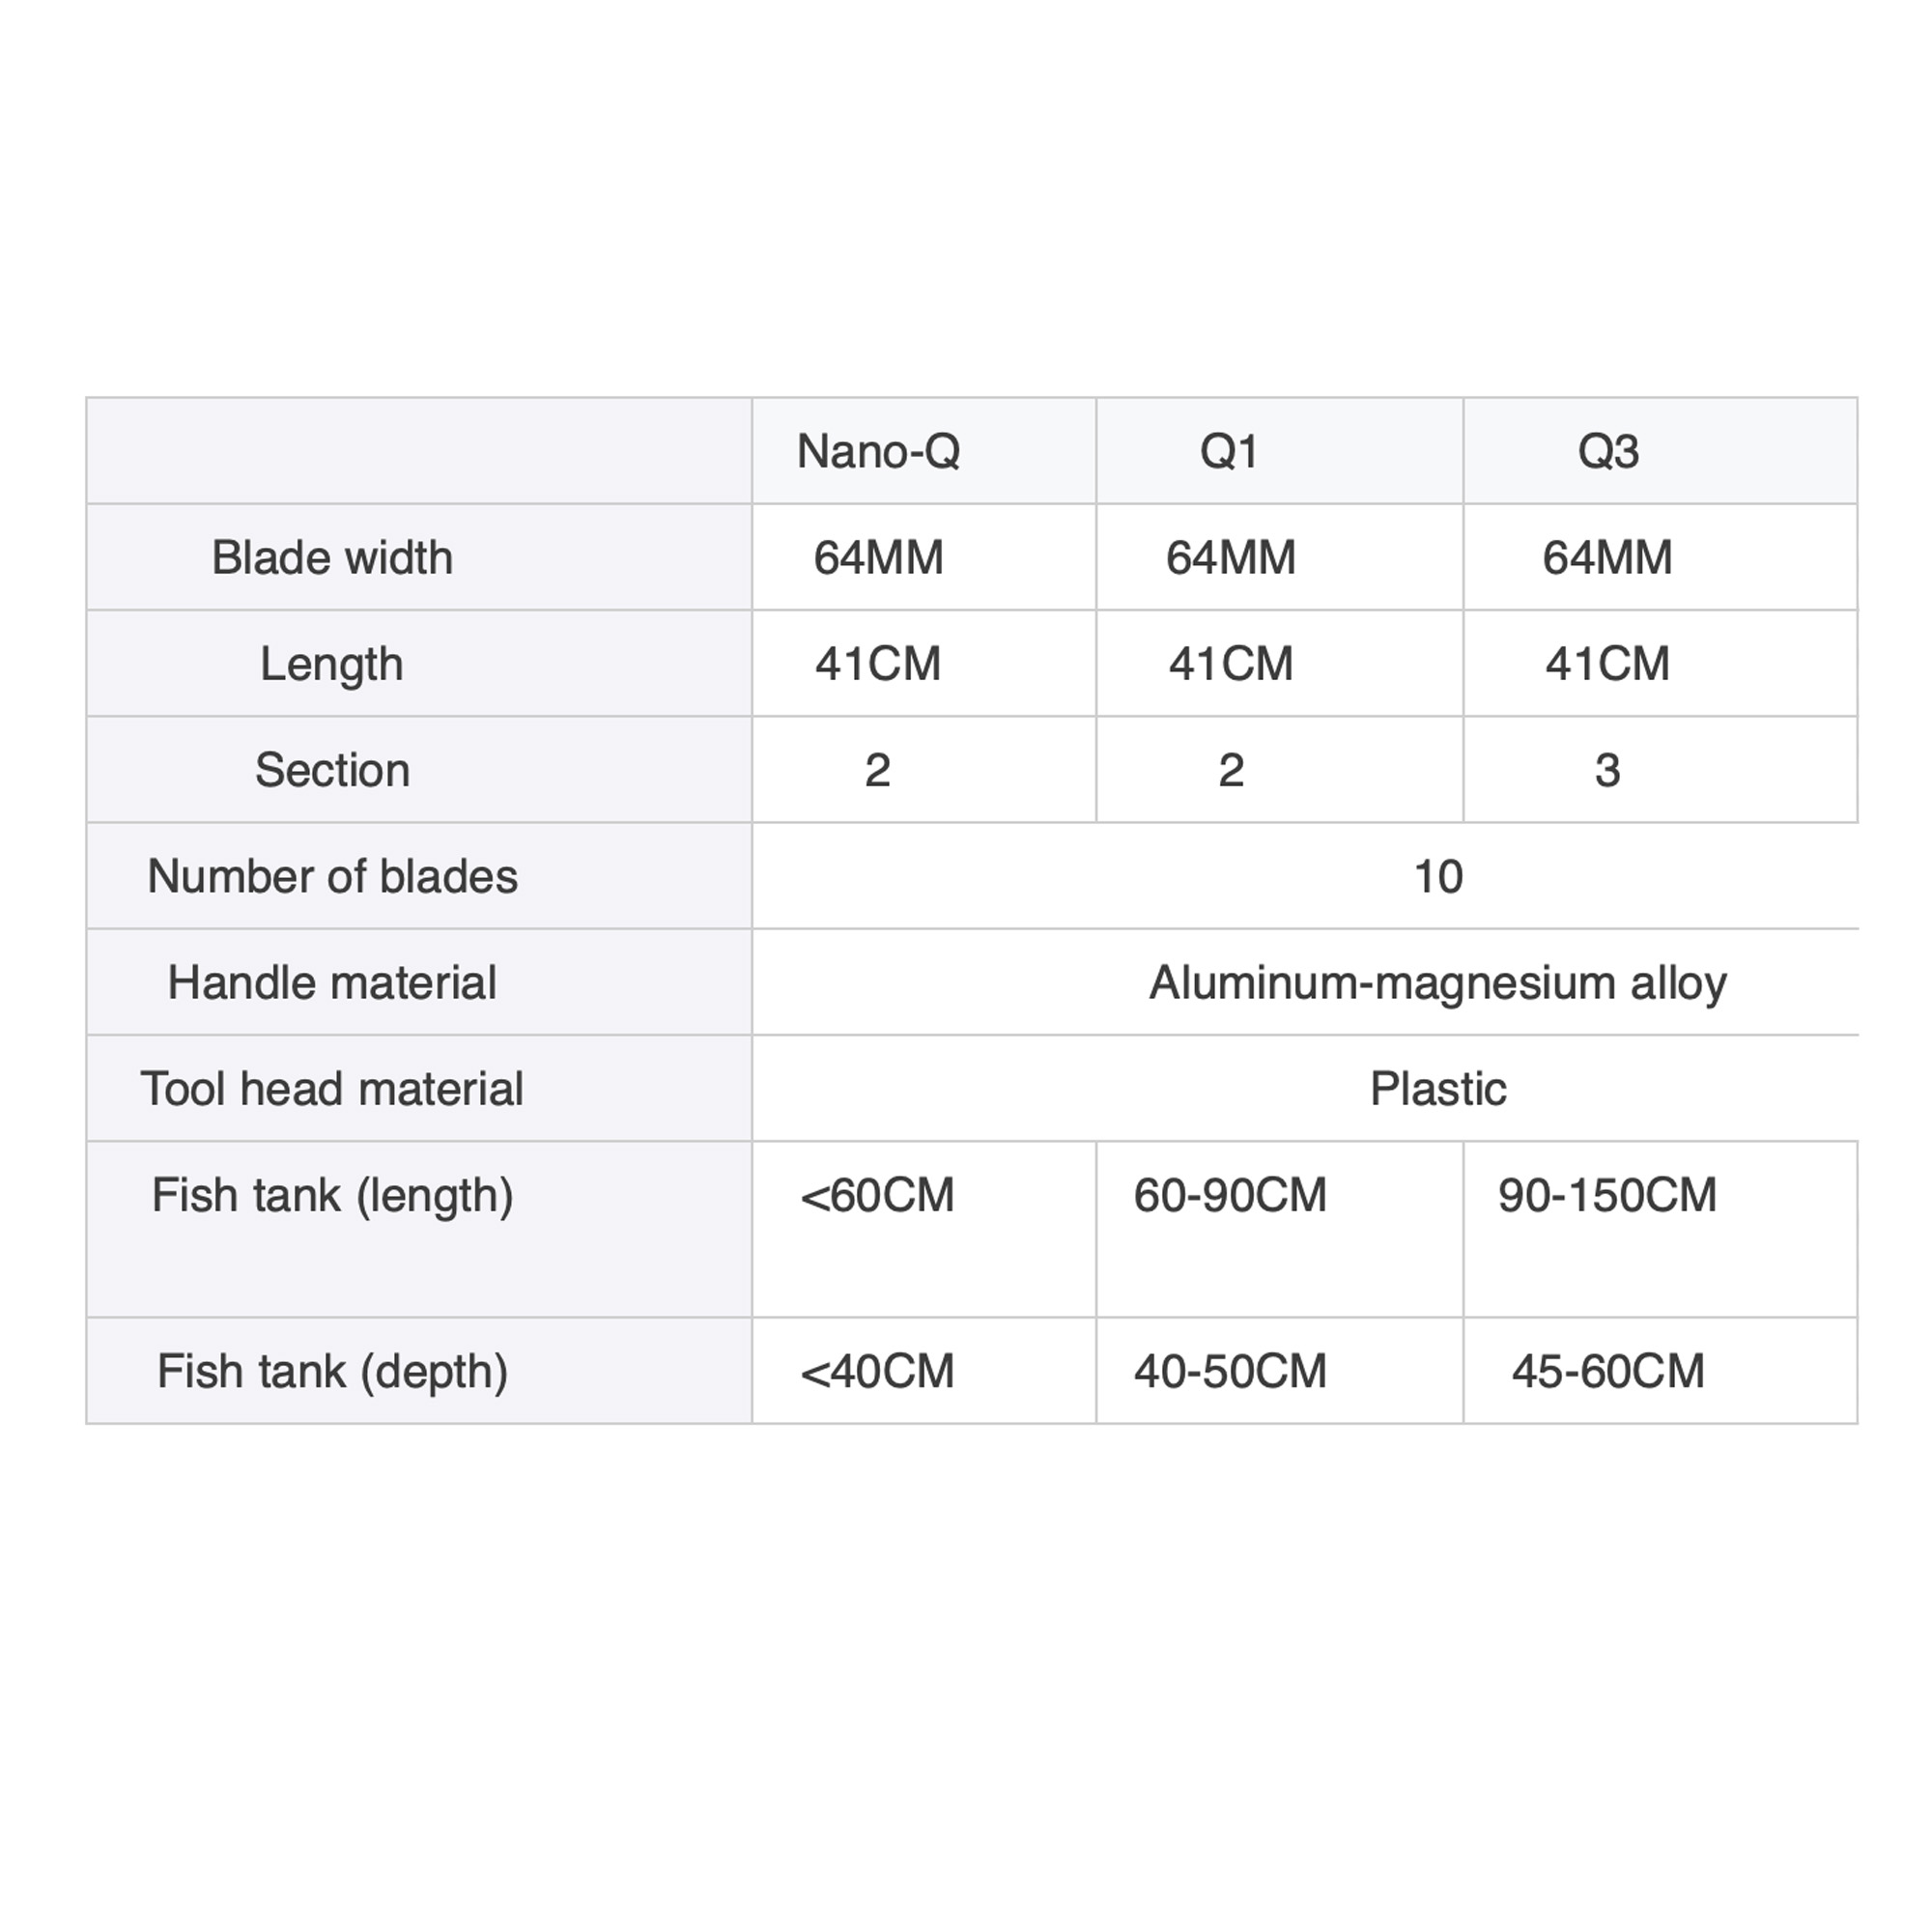Click the Length row label
This screenshot has width=1932, height=1932.
(331, 664)
